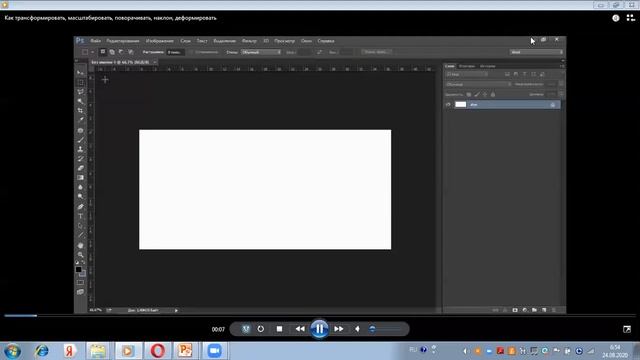640x360 pixels.
Task: Open the layer filter type dropdown
Action: click(x=467, y=74)
